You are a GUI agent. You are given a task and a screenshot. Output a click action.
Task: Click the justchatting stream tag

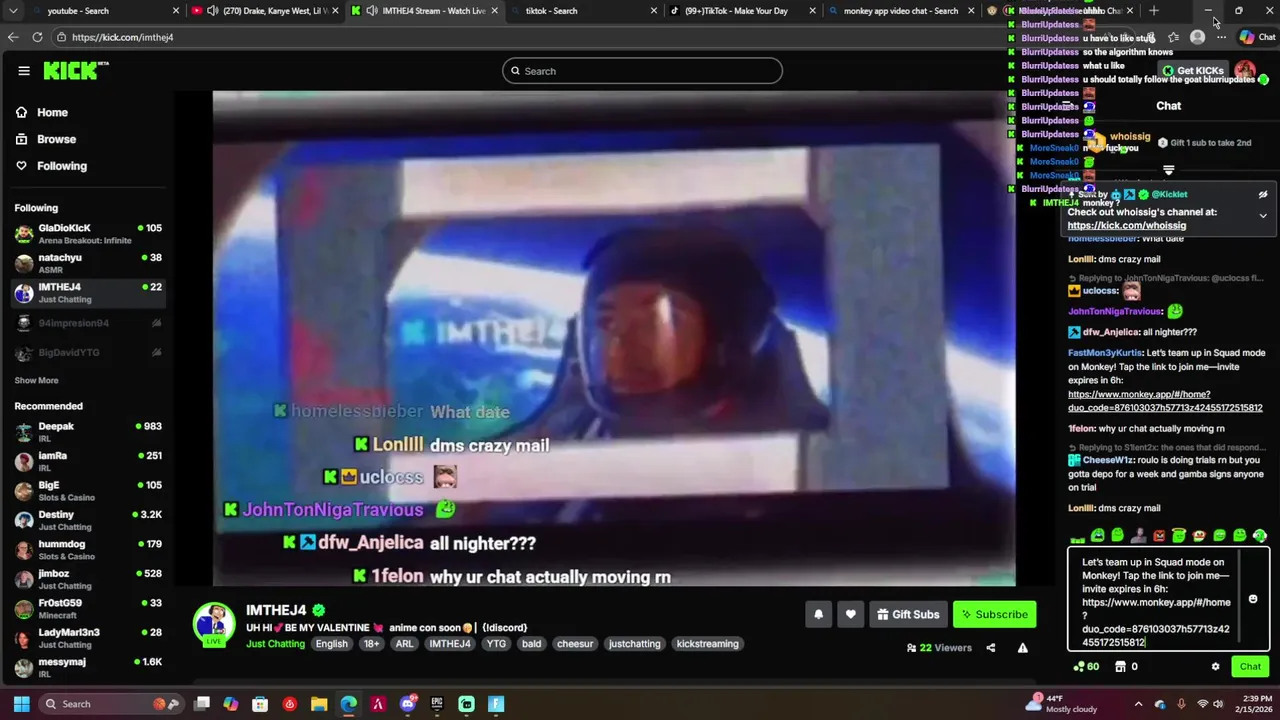635,644
